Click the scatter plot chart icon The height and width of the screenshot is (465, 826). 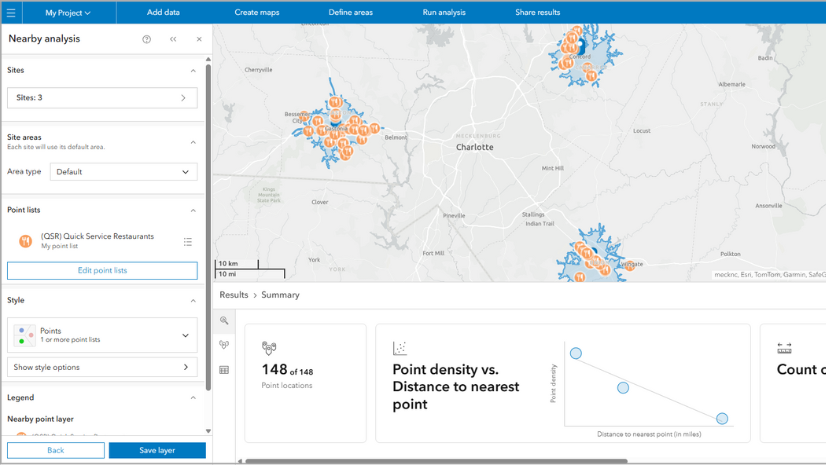click(x=400, y=348)
